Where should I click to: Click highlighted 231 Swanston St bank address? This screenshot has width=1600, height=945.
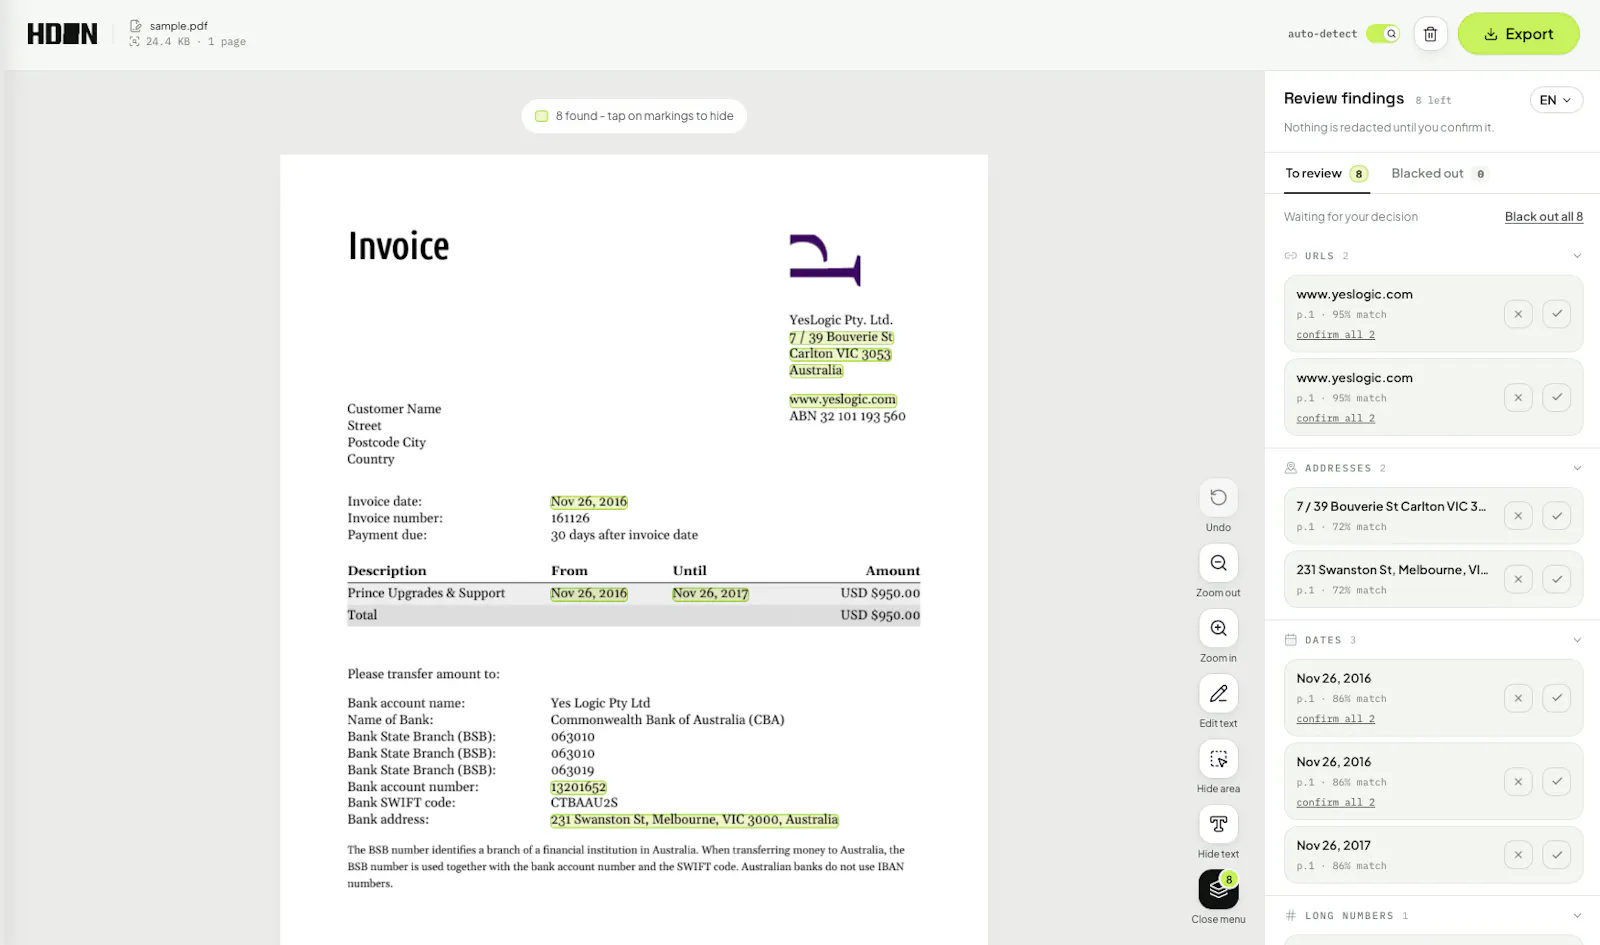[694, 820]
